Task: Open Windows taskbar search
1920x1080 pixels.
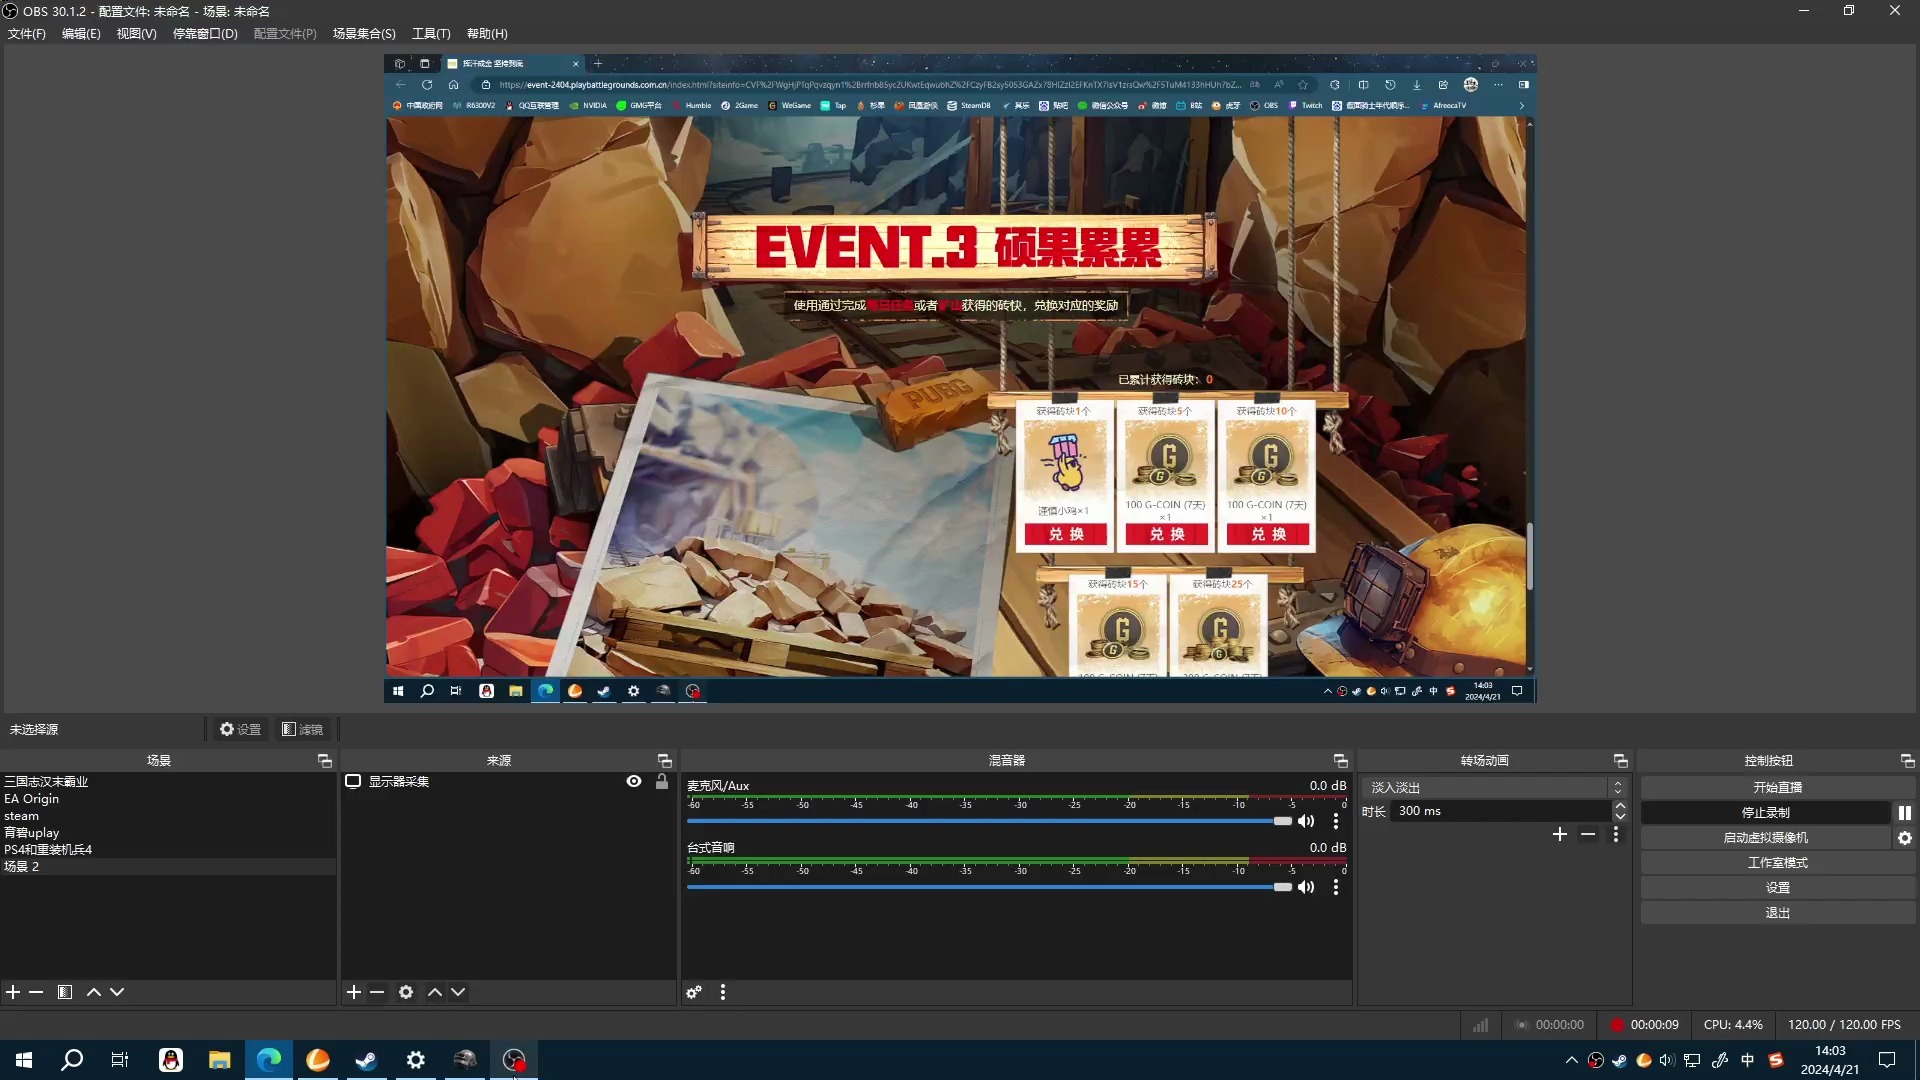Action: [x=72, y=1060]
